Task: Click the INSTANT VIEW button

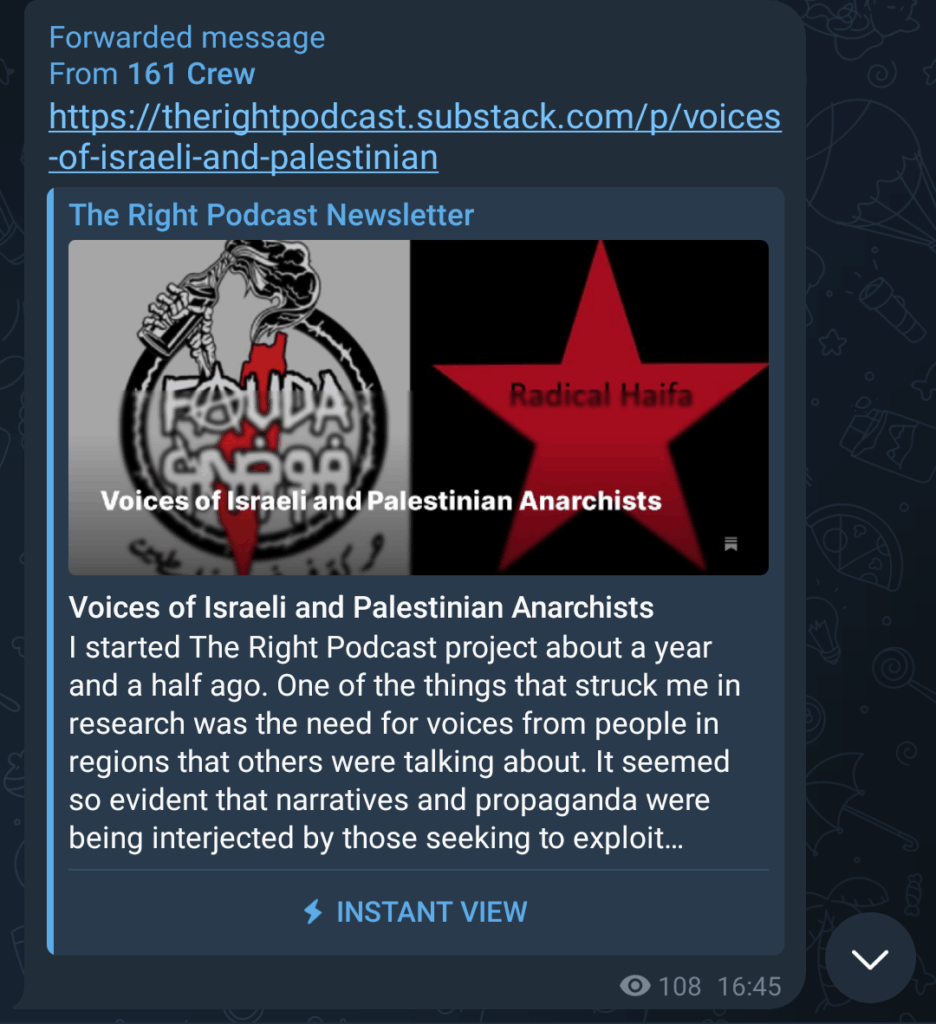Action: click(x=415, y=912)
